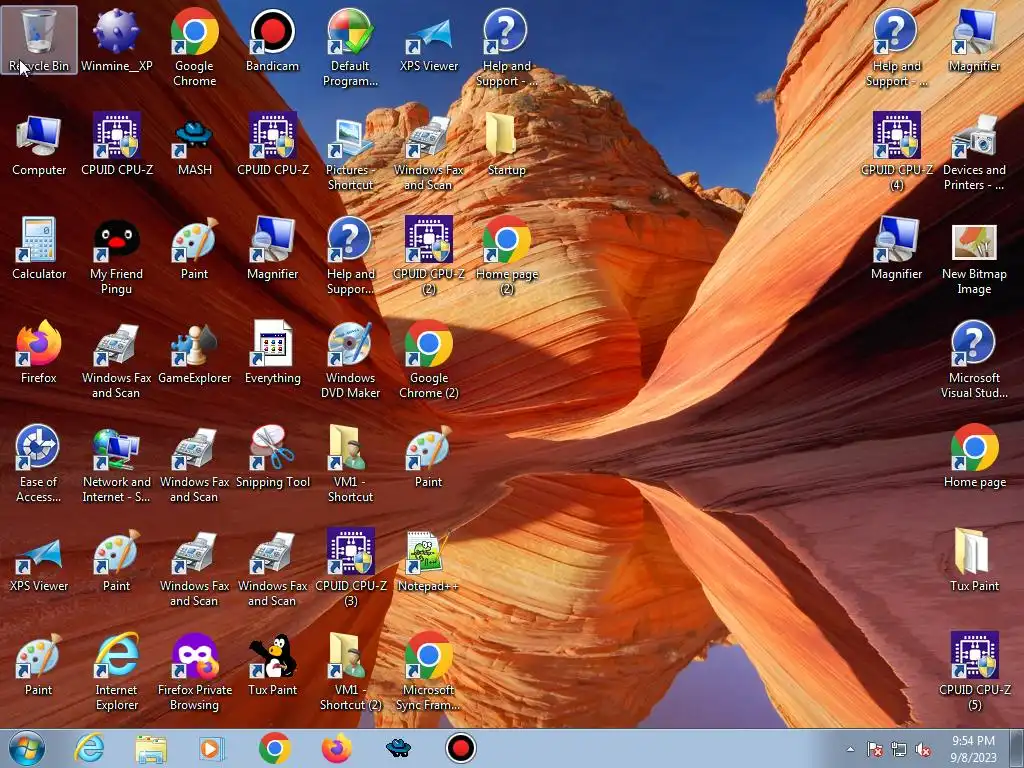
Task: Select the Snipping Tool shortcut
Action: pyautogui.click(x=272, y=456)
